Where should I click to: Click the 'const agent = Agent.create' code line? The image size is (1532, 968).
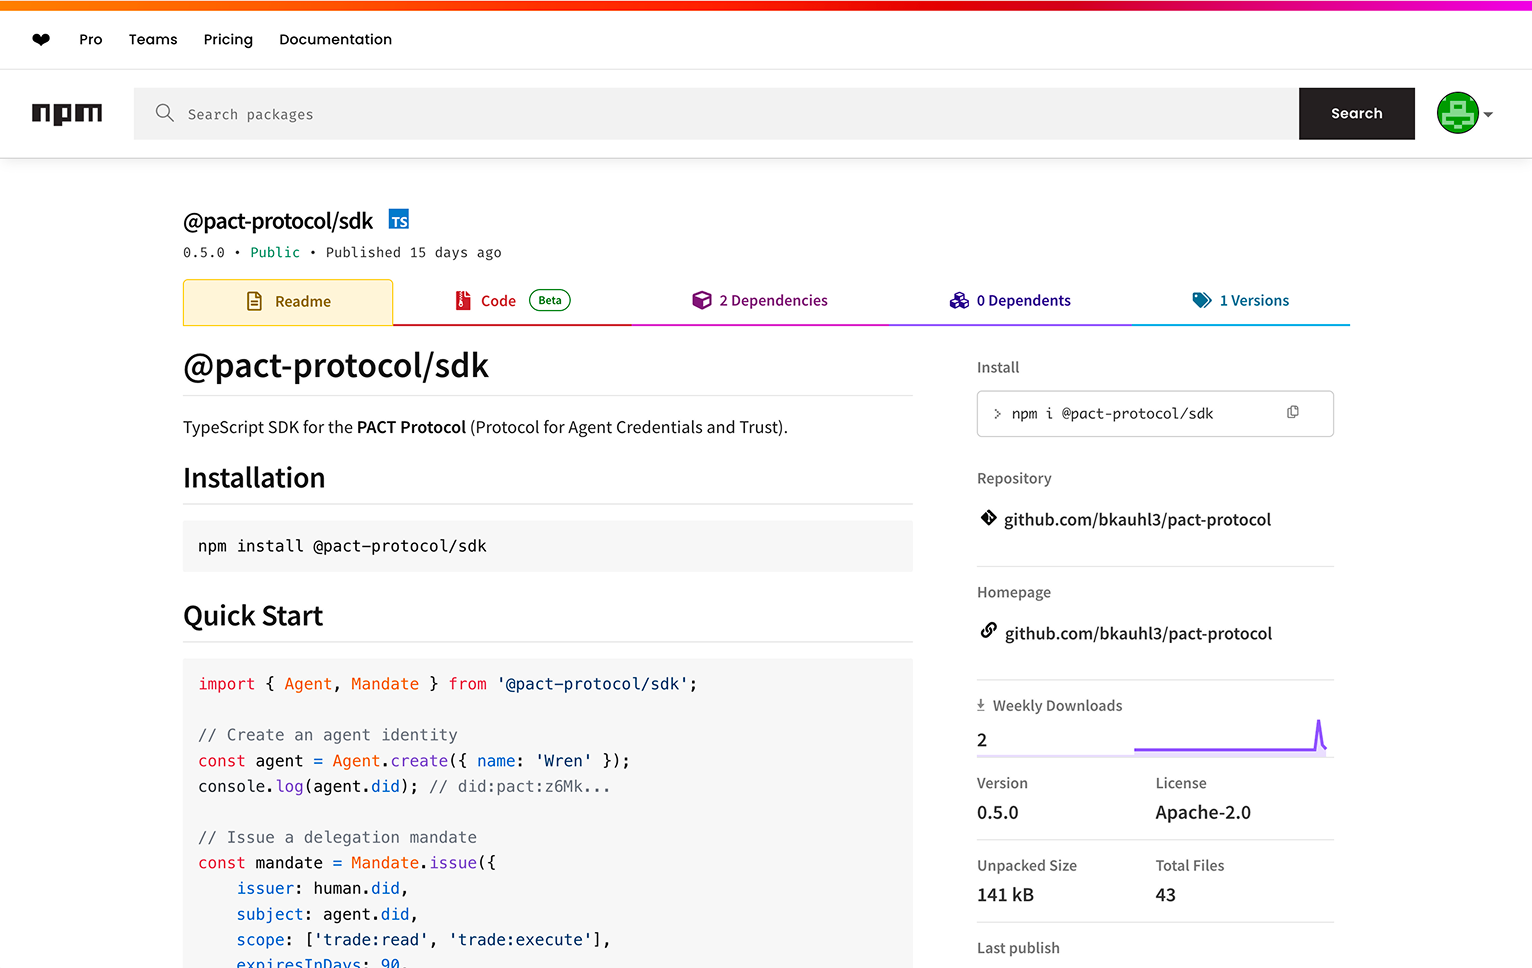tap(414, 761)
